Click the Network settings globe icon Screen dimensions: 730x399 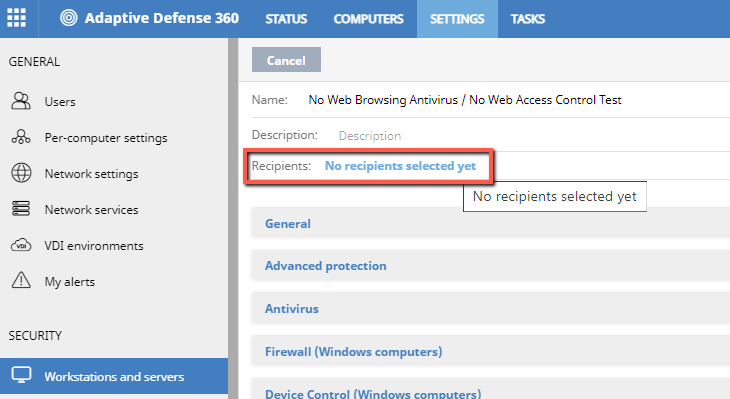[21, 173]
